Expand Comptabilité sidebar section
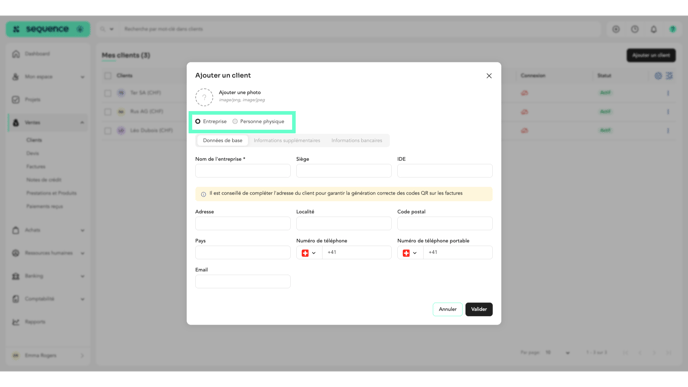Image resolution: width=688 pixels, height=387 pixels. click(x=47, y=299)
